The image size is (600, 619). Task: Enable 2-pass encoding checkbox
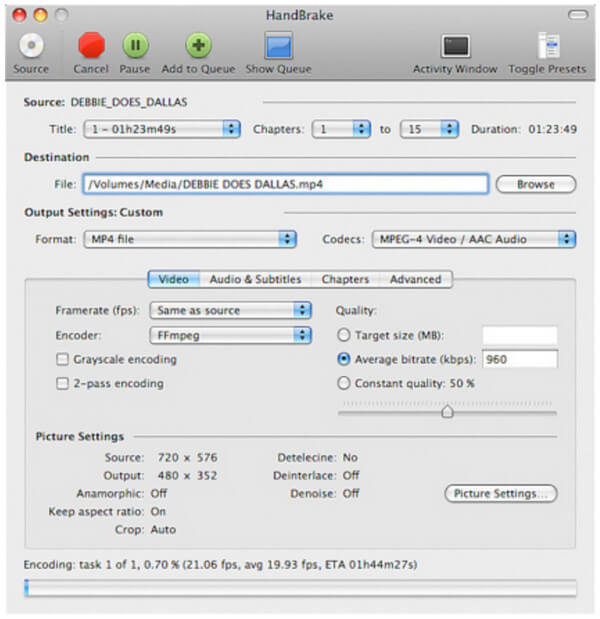point(62,384)
